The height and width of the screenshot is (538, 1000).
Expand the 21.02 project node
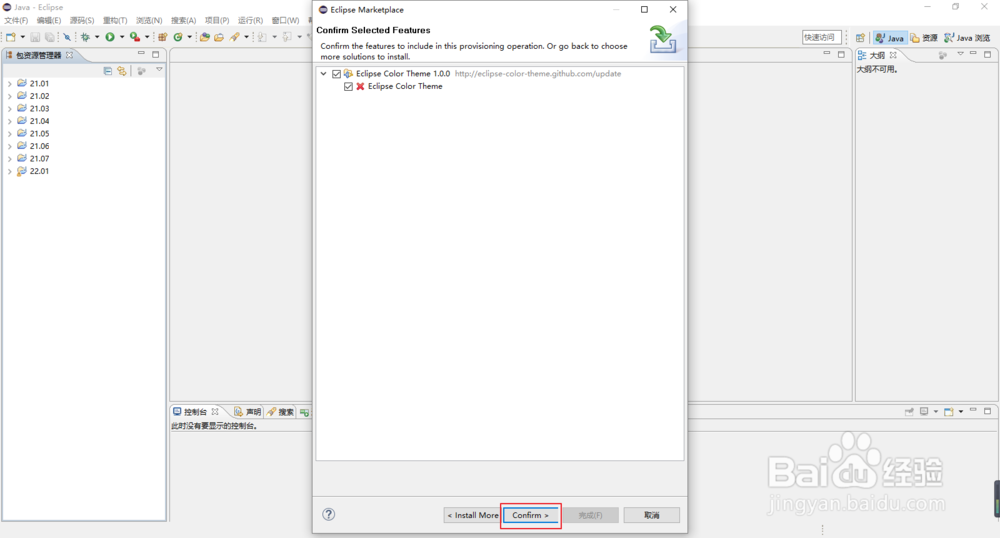point(10,96)
